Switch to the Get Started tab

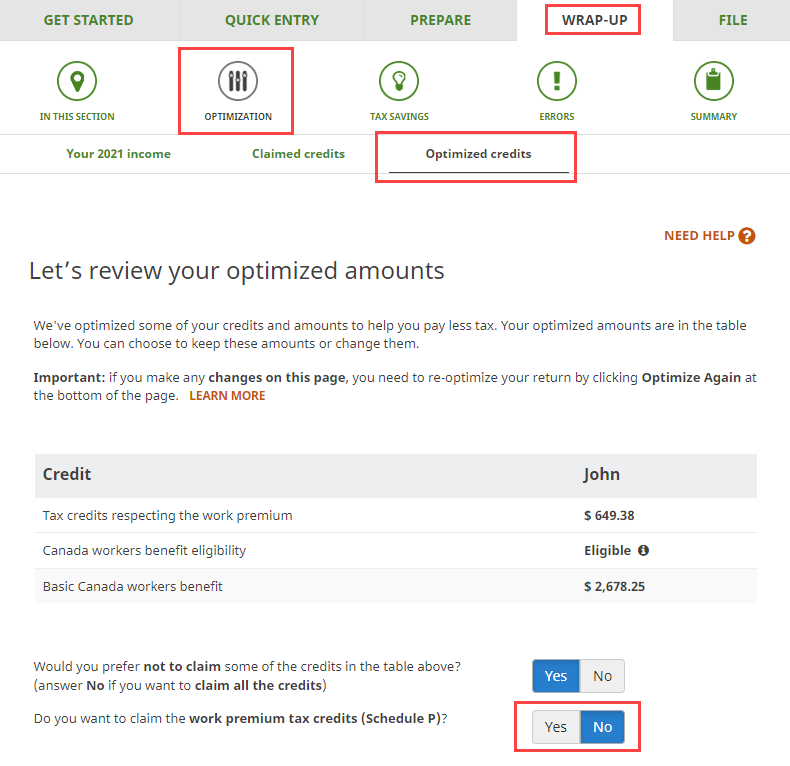(x=88, y=20)
